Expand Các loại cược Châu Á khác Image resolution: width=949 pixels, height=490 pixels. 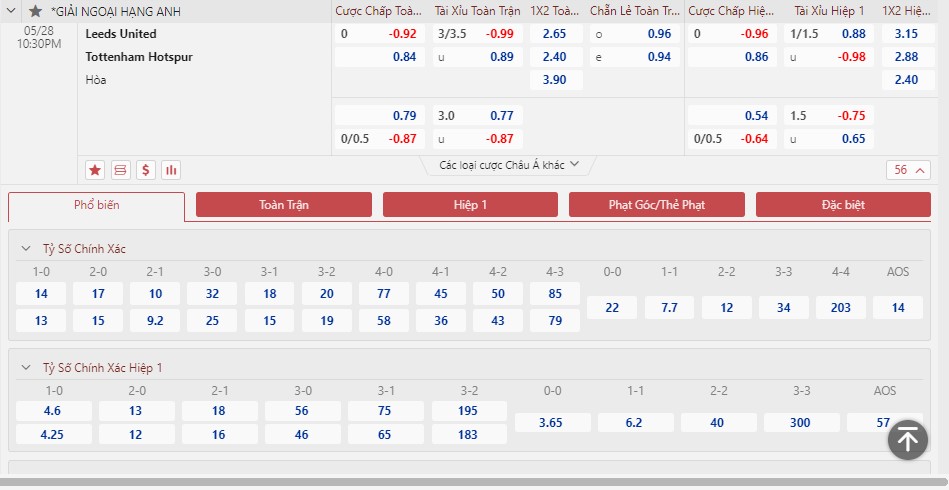tap(509, 165)
